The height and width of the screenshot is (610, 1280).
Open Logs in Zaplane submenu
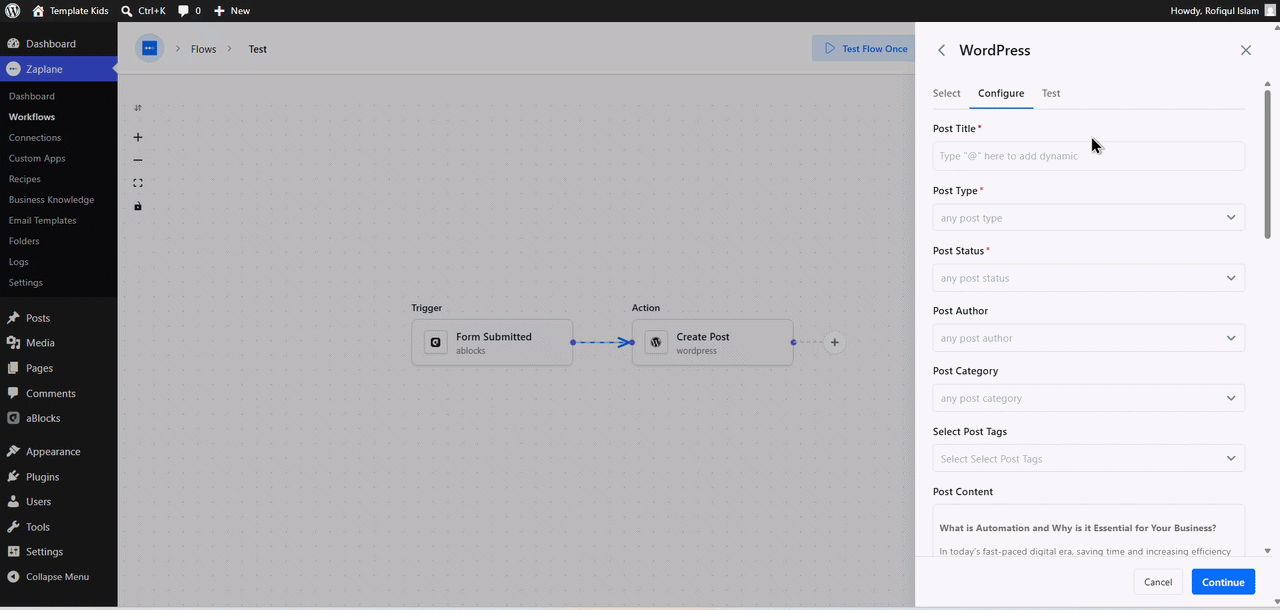click(18, 262)
